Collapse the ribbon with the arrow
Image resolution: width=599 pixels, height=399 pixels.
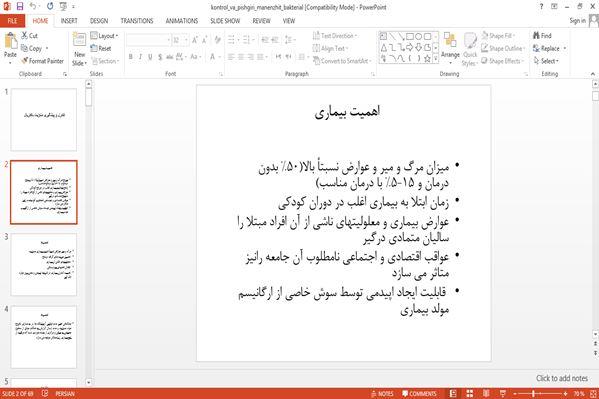coord(593,74)
